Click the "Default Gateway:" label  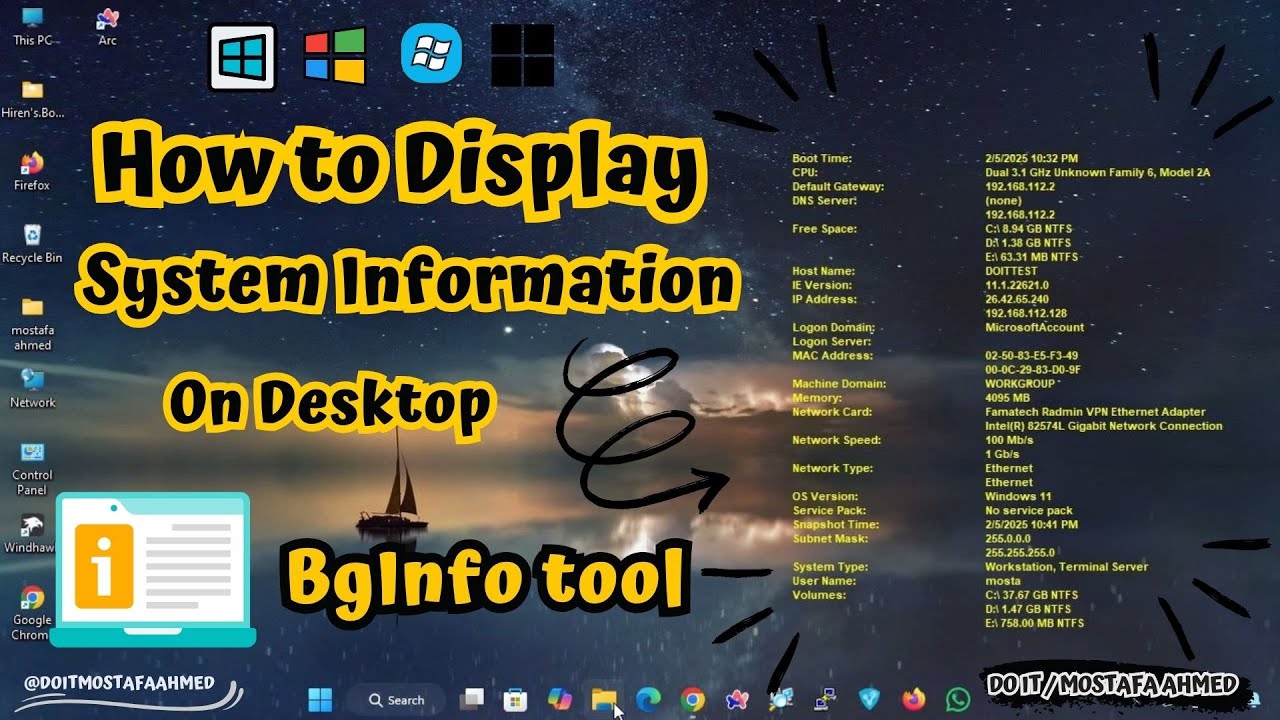838,187
